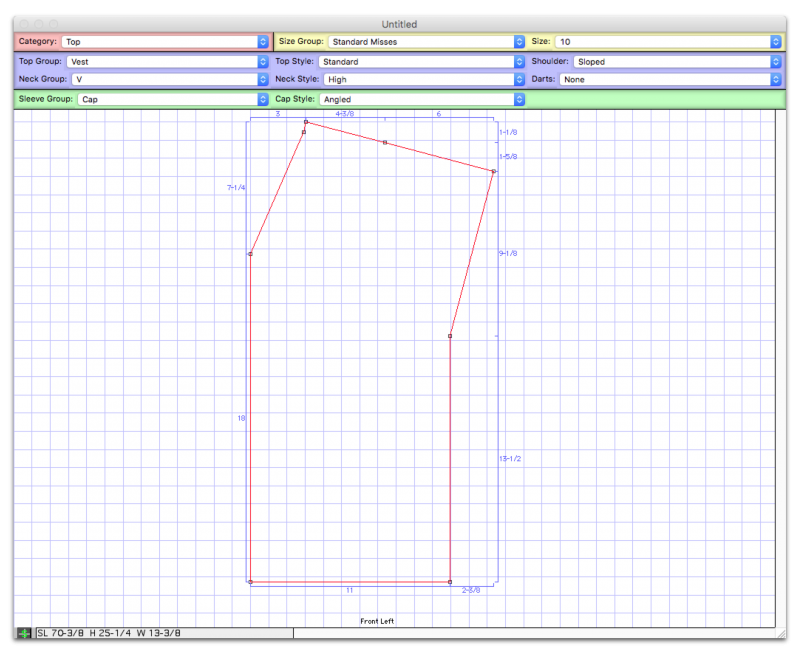Click the Front Left pattern label
The width and height of the screenshot is (800, 654).
coord(377,621)
